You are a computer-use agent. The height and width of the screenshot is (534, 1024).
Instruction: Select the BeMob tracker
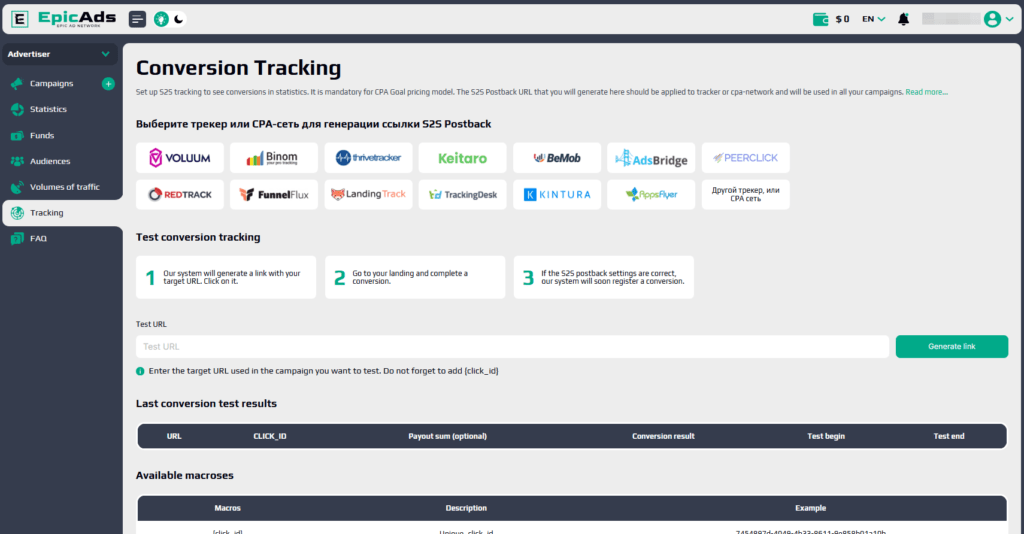[x=557, y=158]
